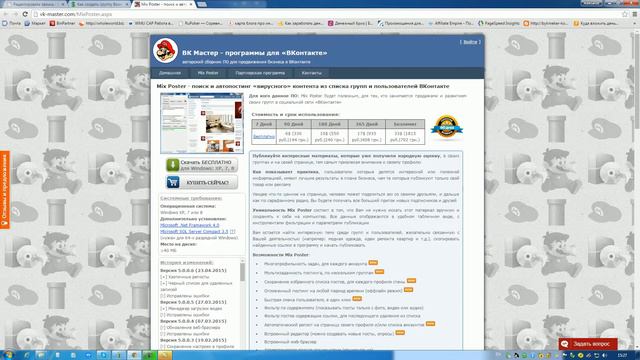Click the 90 Дней column header

[293, 124]
